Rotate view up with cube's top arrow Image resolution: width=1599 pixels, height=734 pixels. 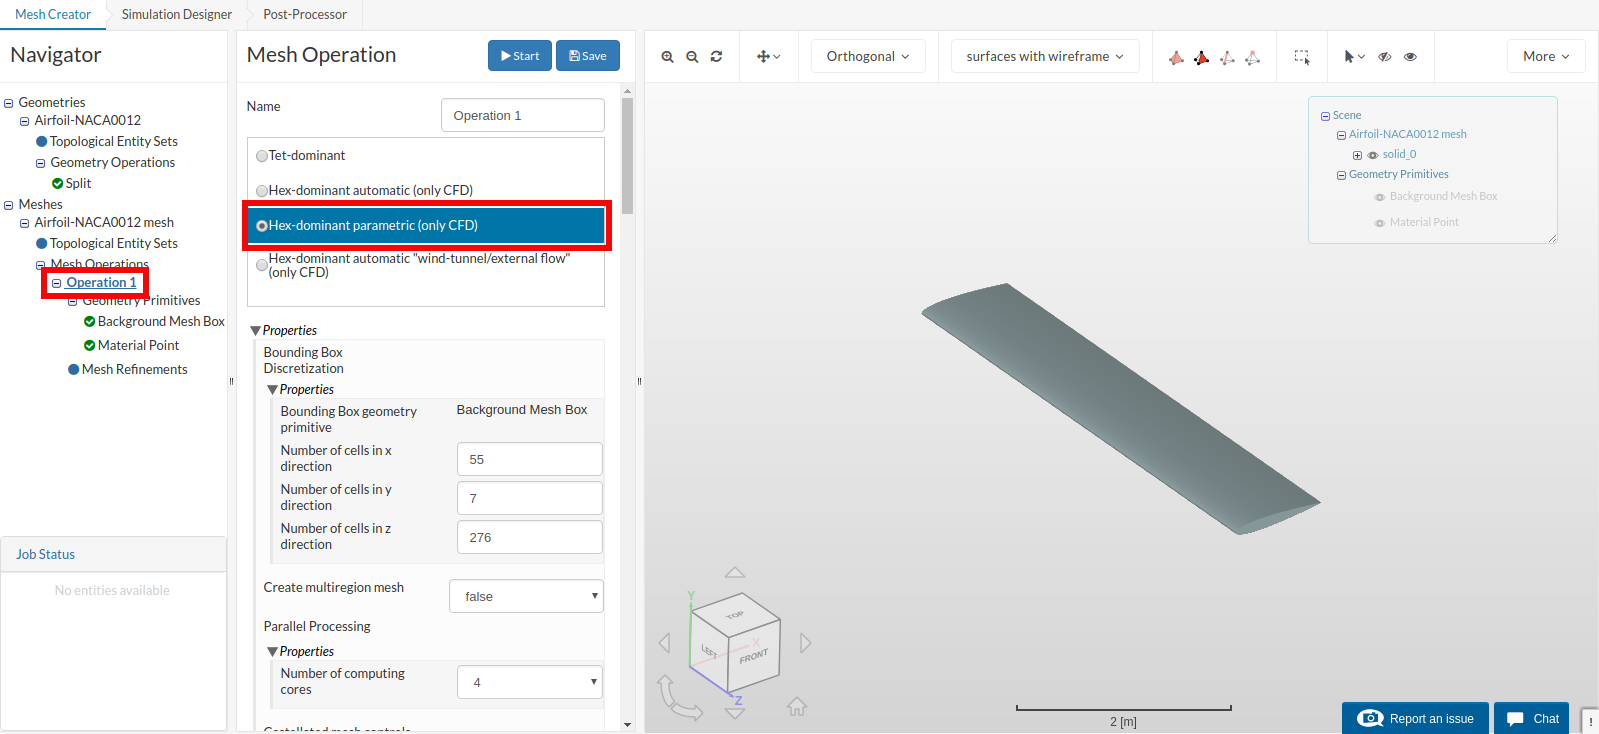click(735, 573)
